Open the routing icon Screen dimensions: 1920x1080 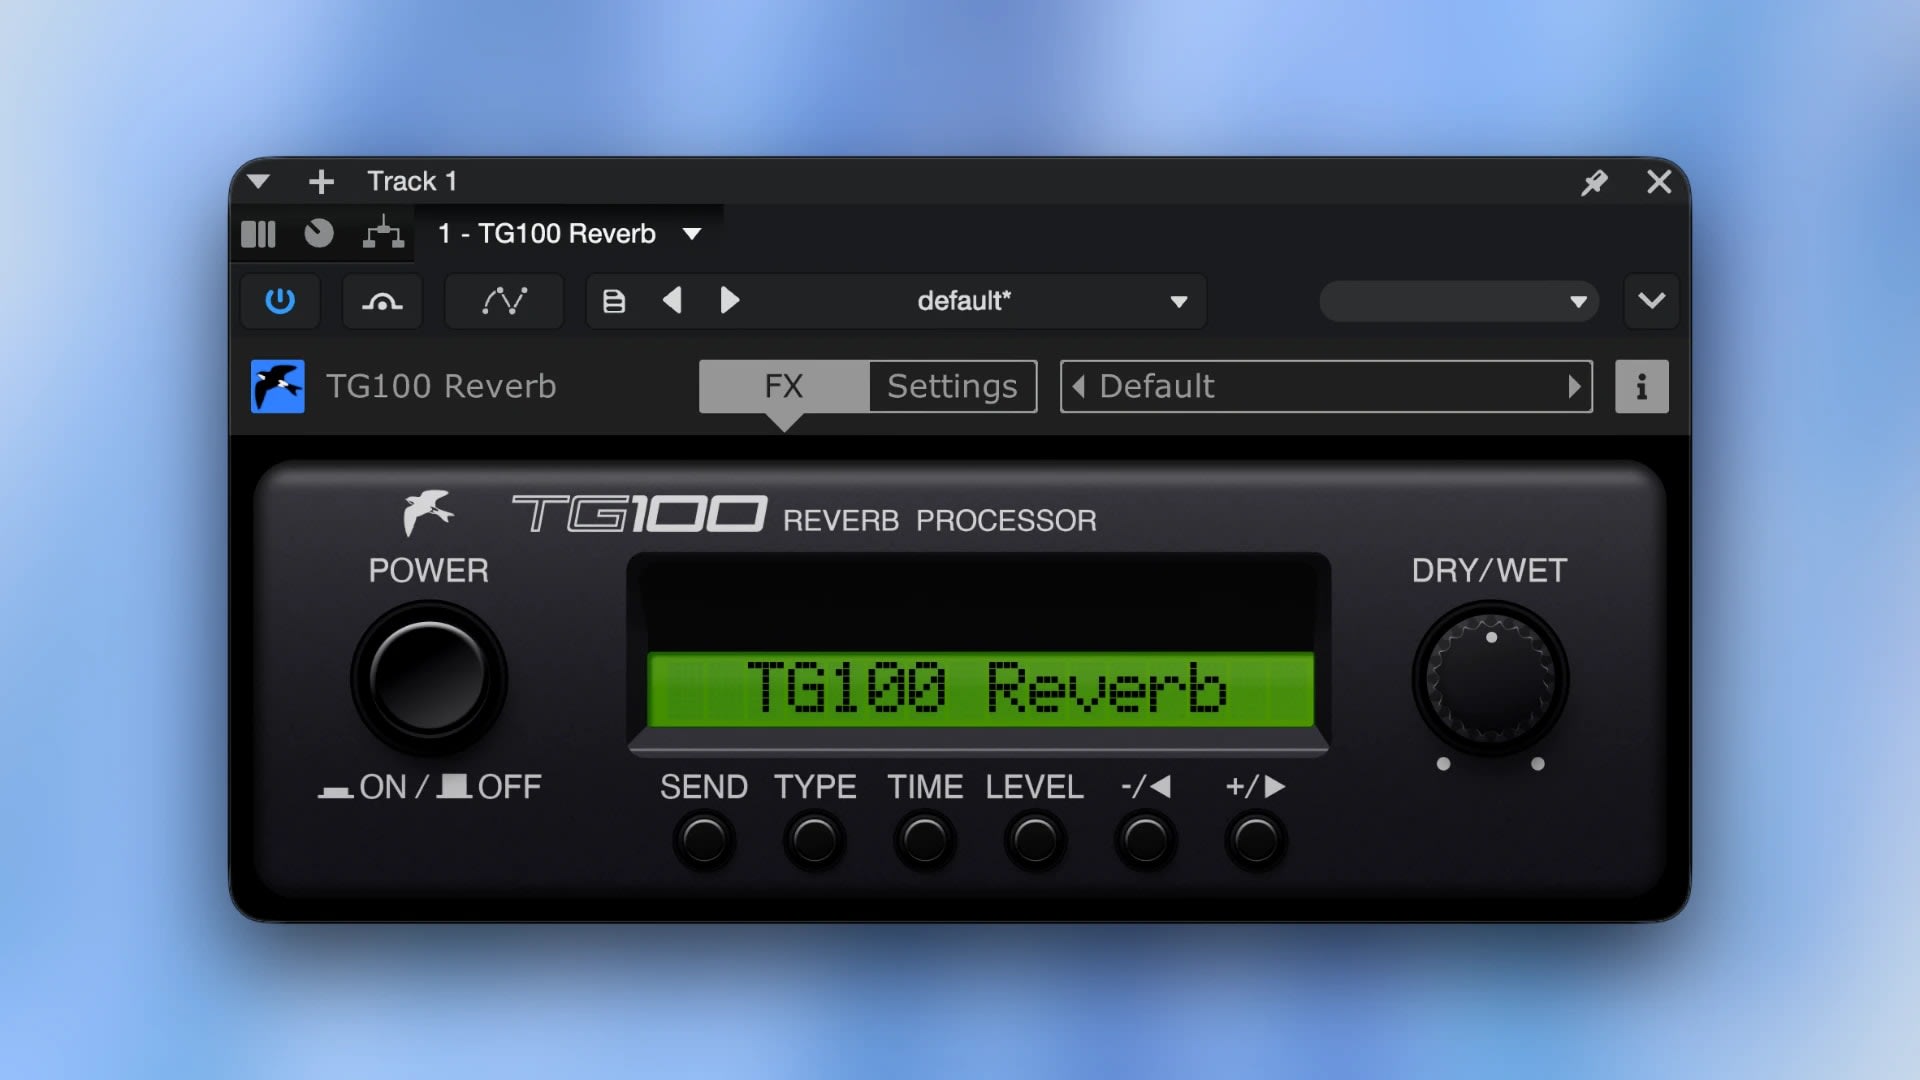pos(383,233)
